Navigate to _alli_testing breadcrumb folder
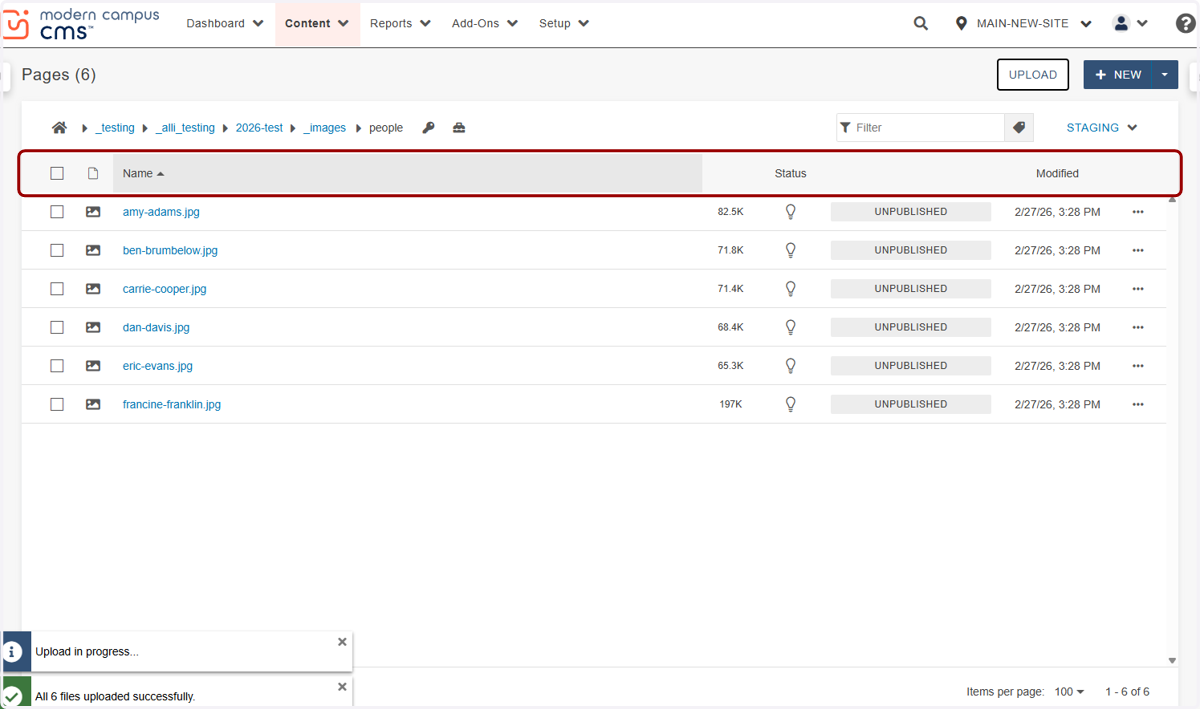 [185, 128]
